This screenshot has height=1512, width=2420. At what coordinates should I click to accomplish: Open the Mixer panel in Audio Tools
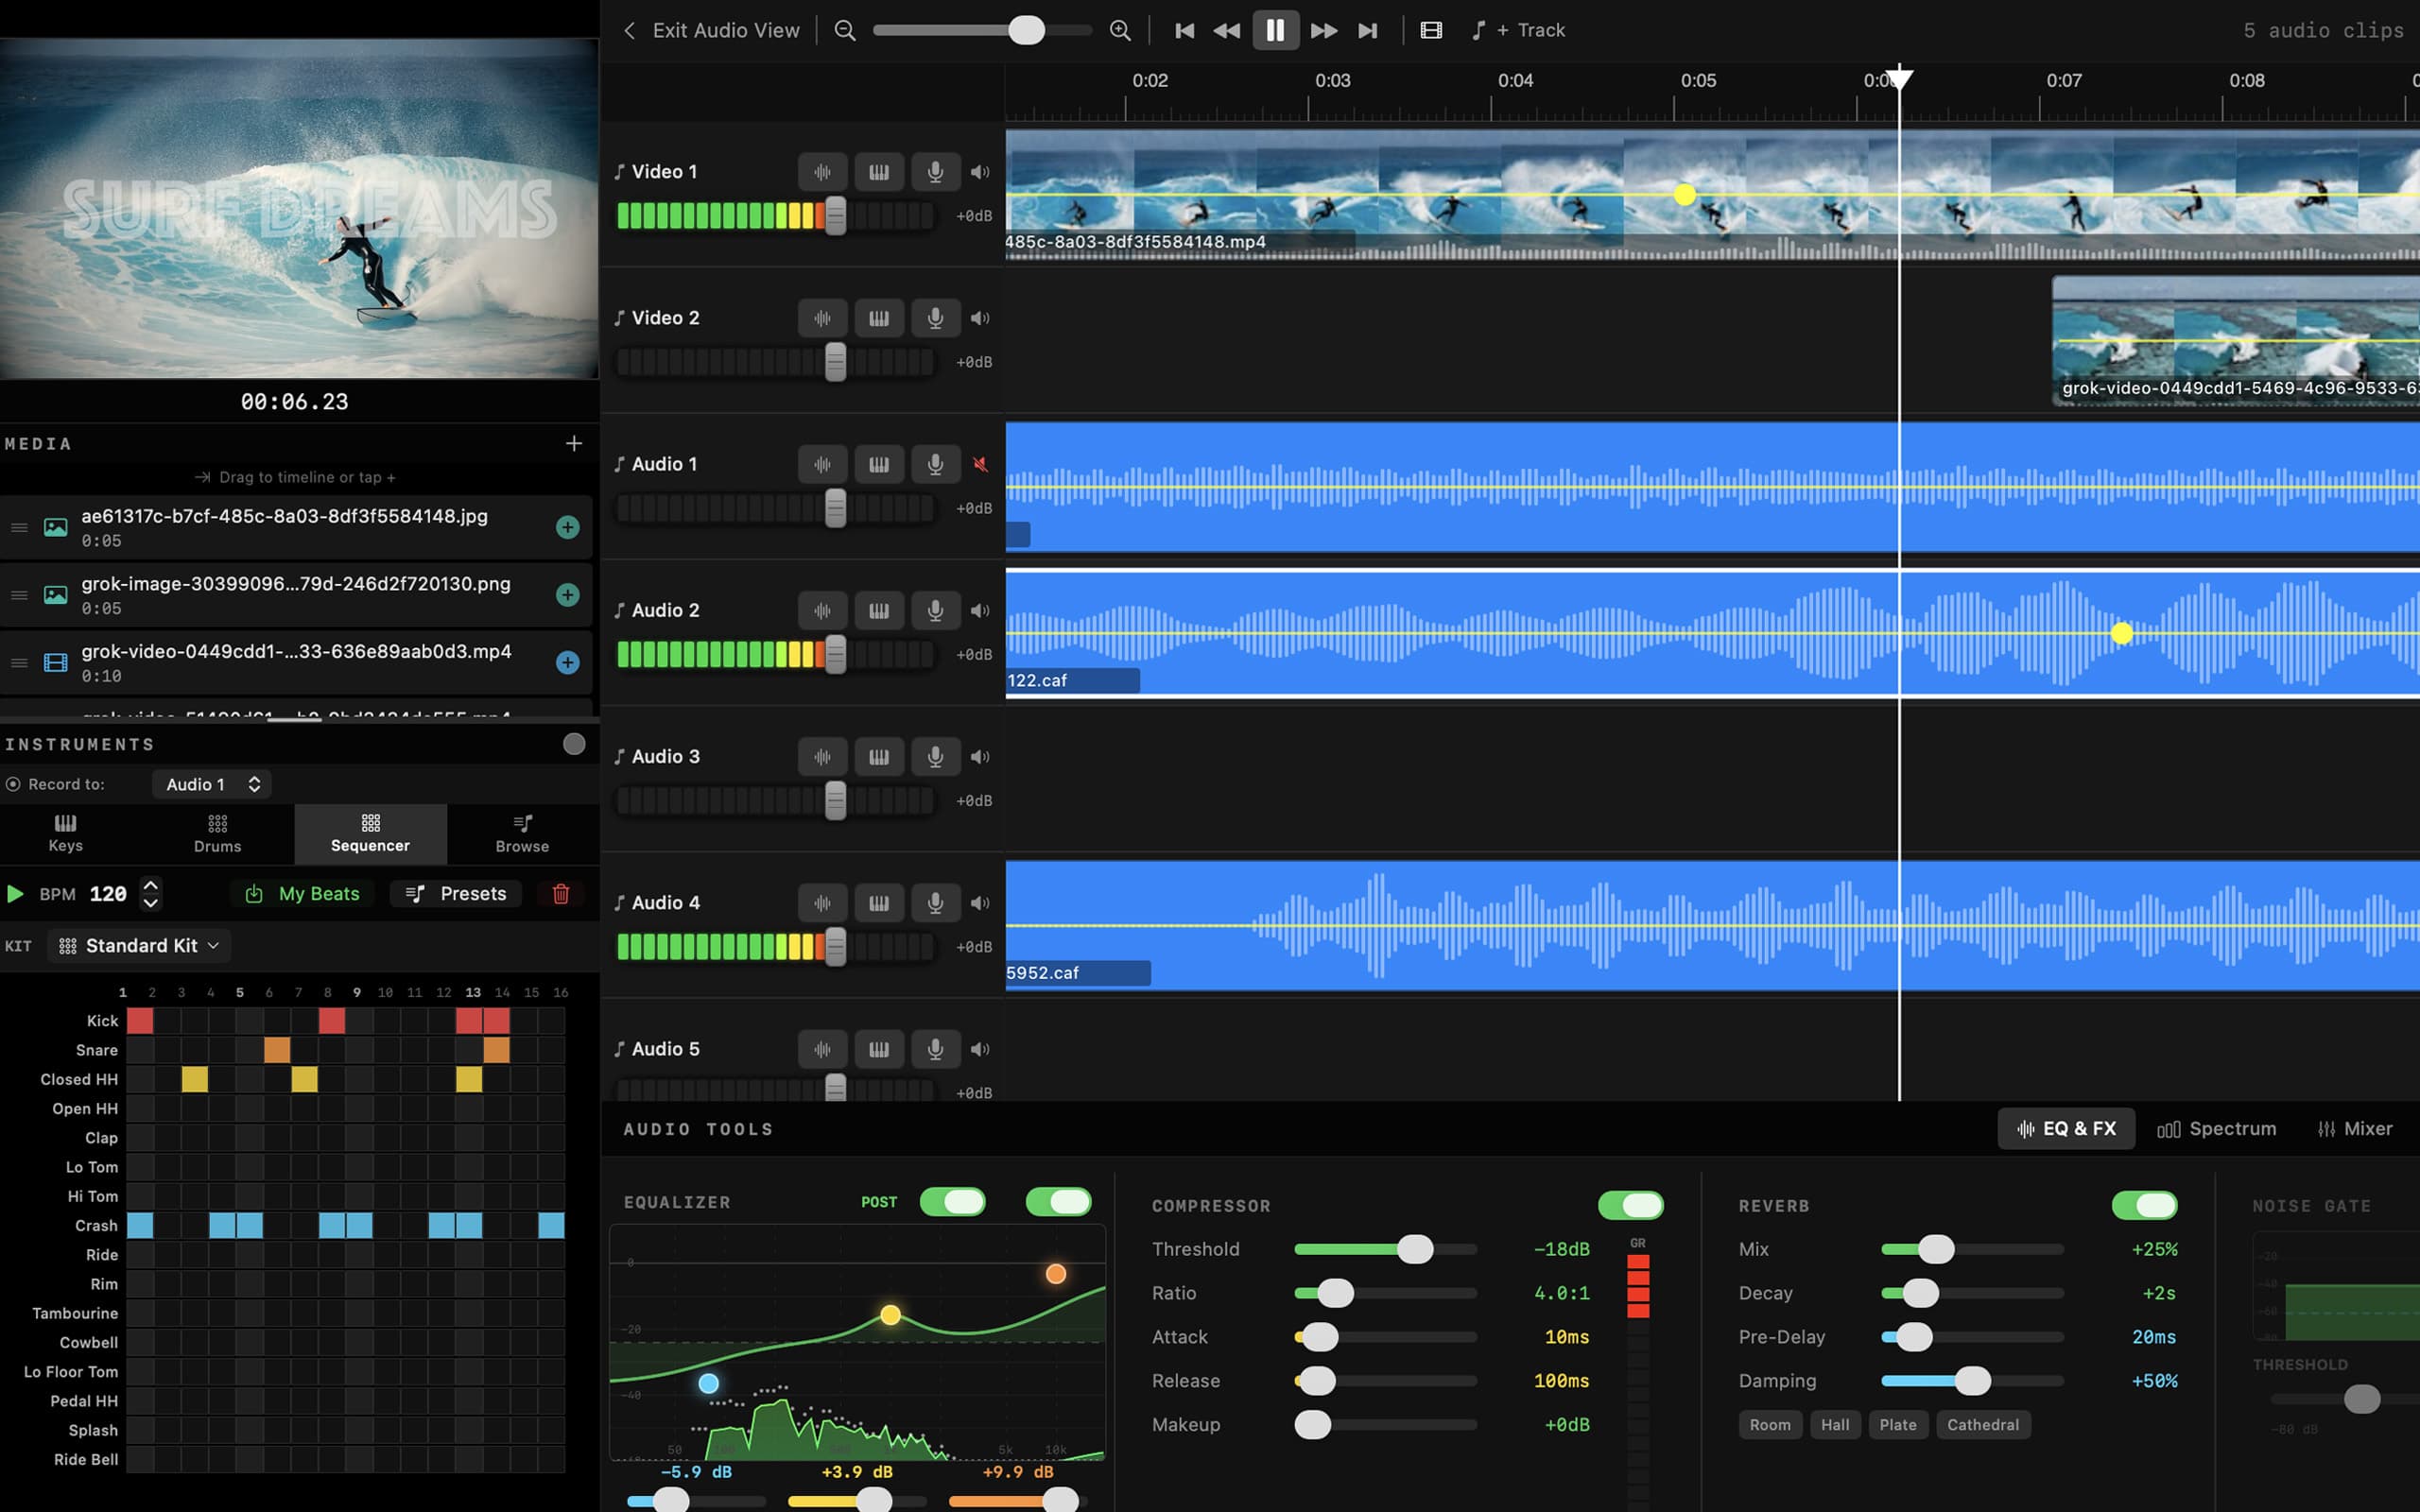(2355, 1128)
